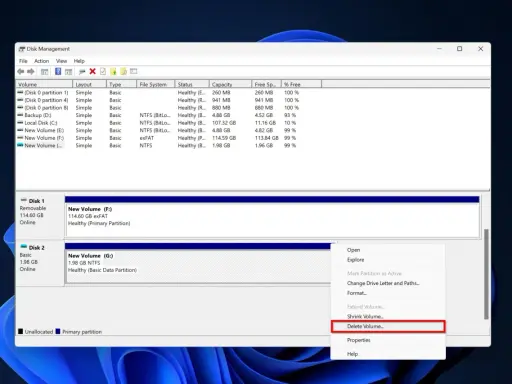This screenshot has height=384, width=512.
Task: Click the New Volume (G:) partition block
Action: (198, 263)
